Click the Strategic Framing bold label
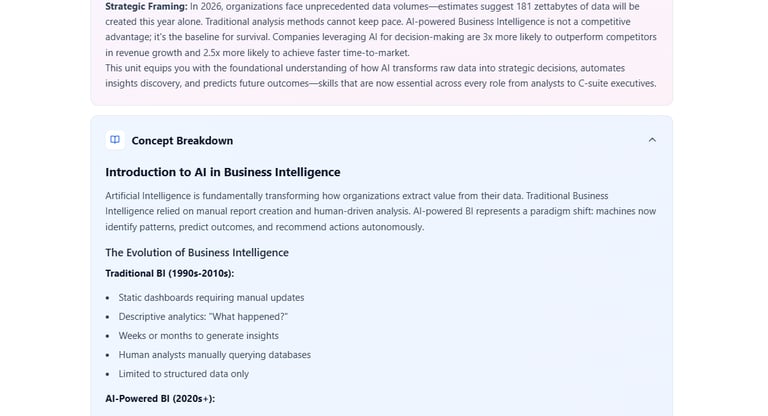The height and width of the screenshot is (416, 768). pyautogui.click(x=146, y=6)
